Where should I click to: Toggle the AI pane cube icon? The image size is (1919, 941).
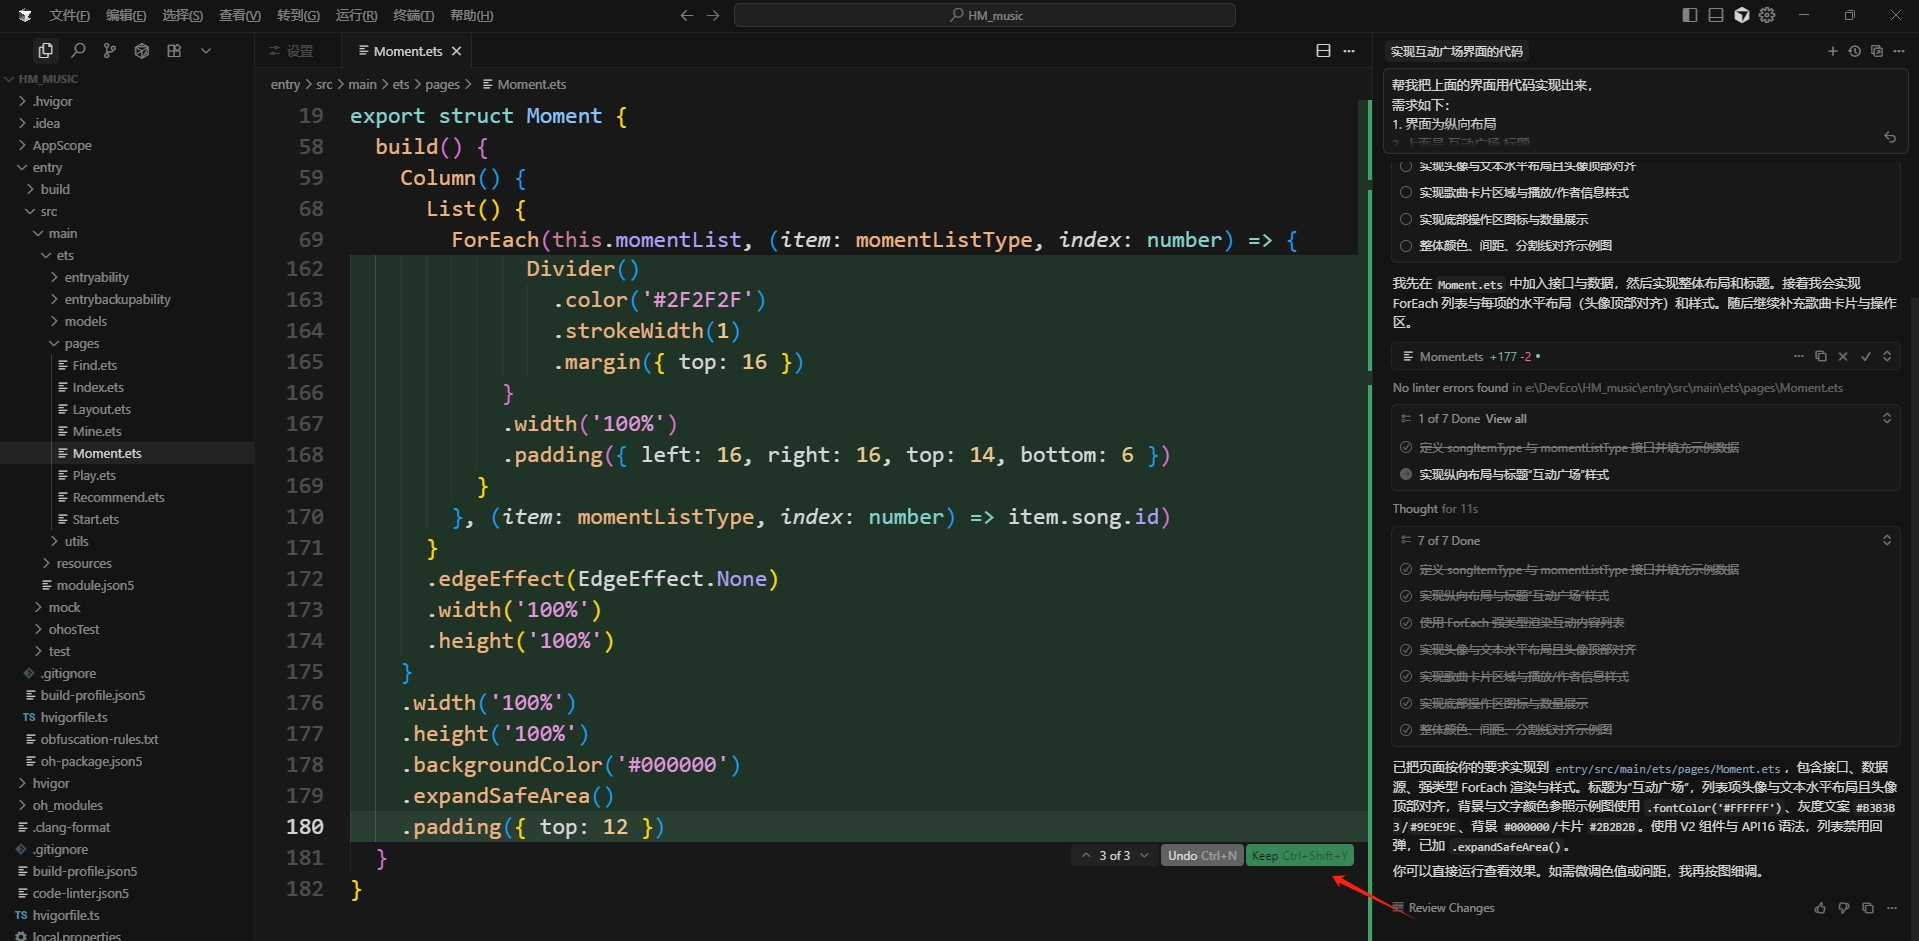click(1742, 15)
